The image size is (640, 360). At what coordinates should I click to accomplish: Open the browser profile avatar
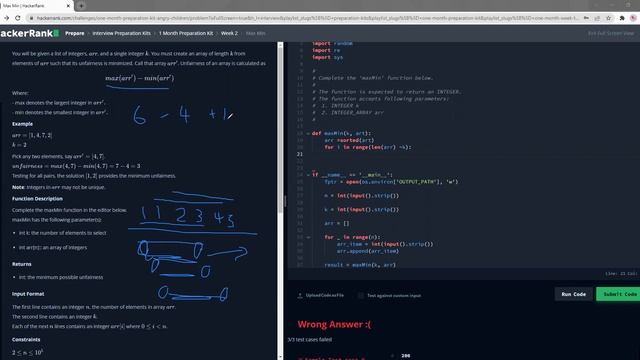coord(633,18)
